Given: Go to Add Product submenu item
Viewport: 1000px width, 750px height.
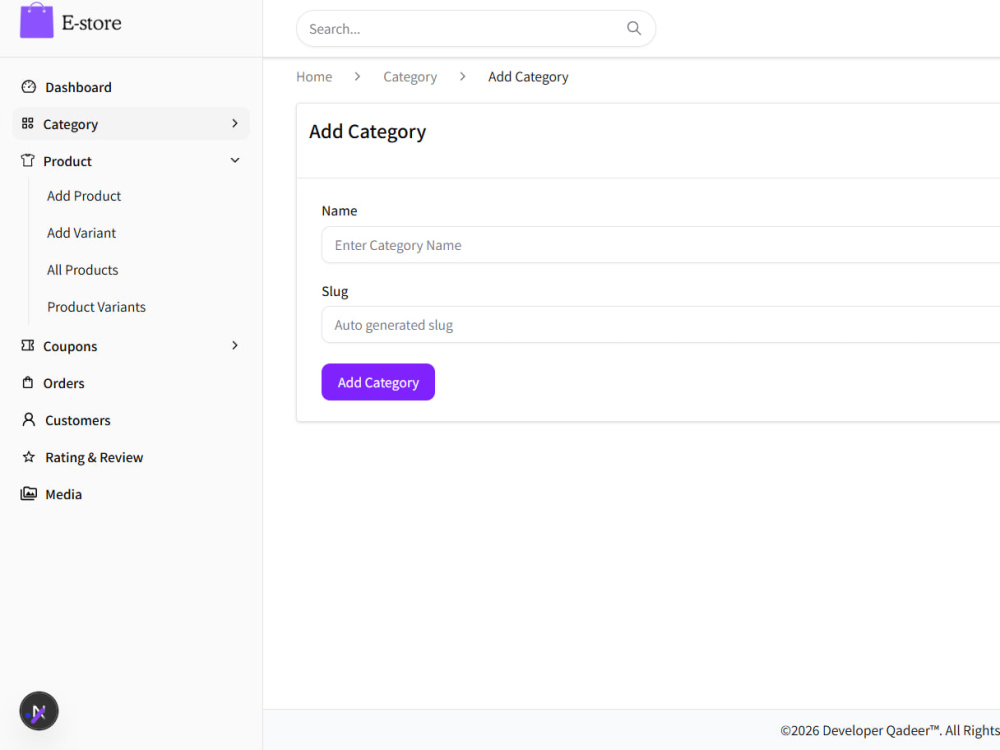Looking at the screenshot, I should point(84,196).
